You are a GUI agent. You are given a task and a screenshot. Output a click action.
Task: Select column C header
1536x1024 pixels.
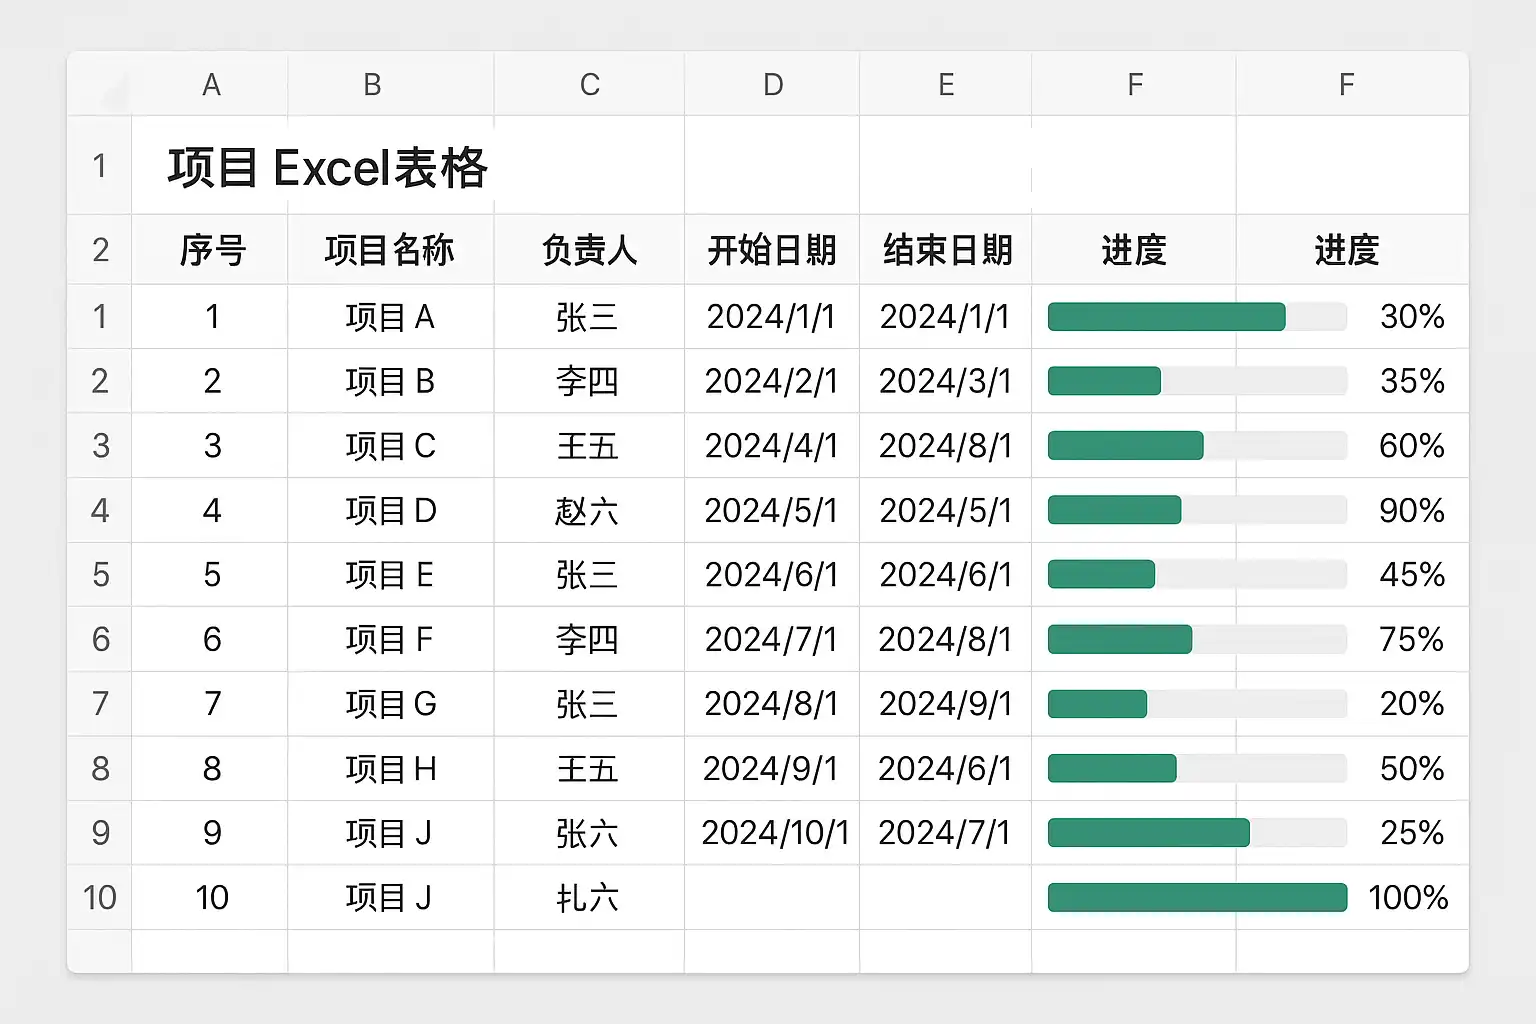(590, 85)
